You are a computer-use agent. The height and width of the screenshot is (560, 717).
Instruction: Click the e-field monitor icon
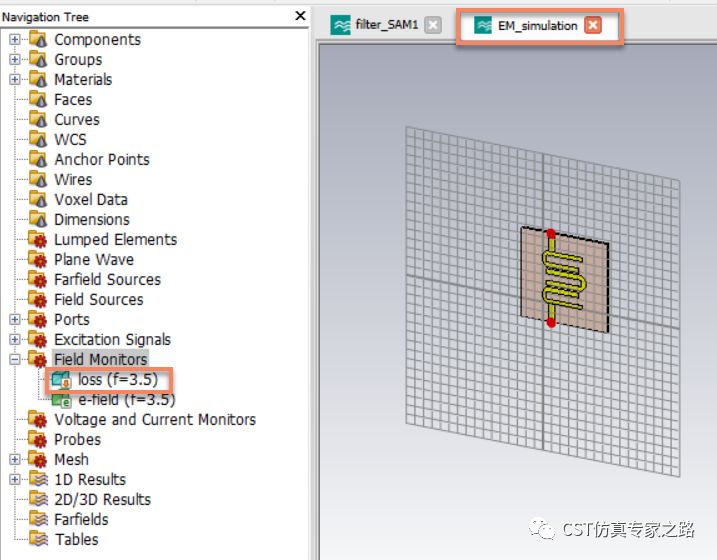(x=61, y=400)
